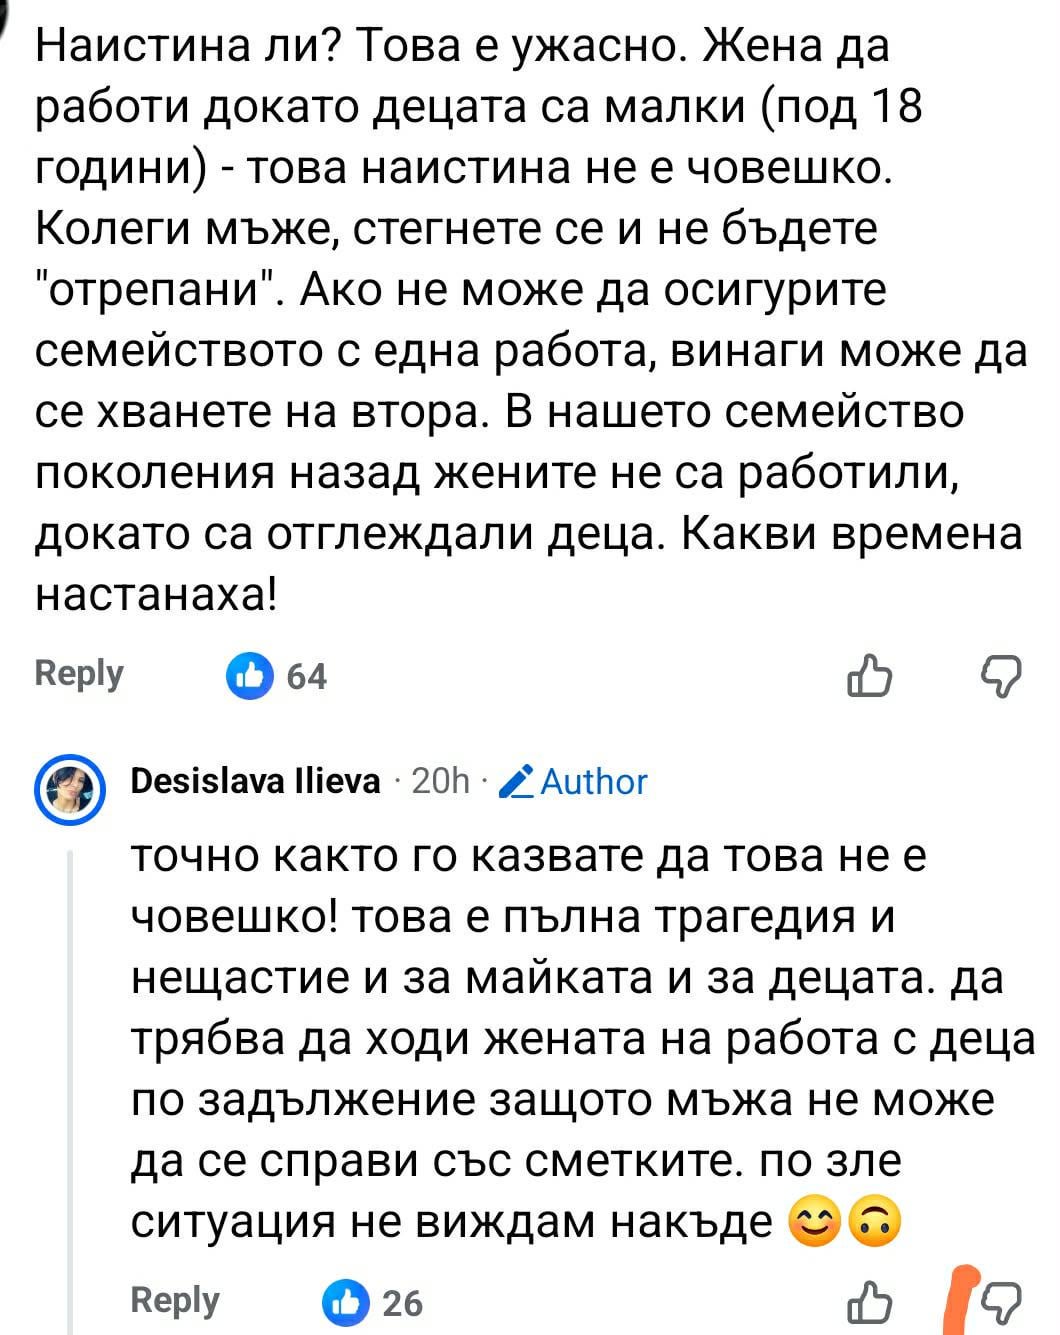The height and width of the screenshot is (1335, 1060).
Task: Click the upside-down face emoji
Action: point(875,1221)
